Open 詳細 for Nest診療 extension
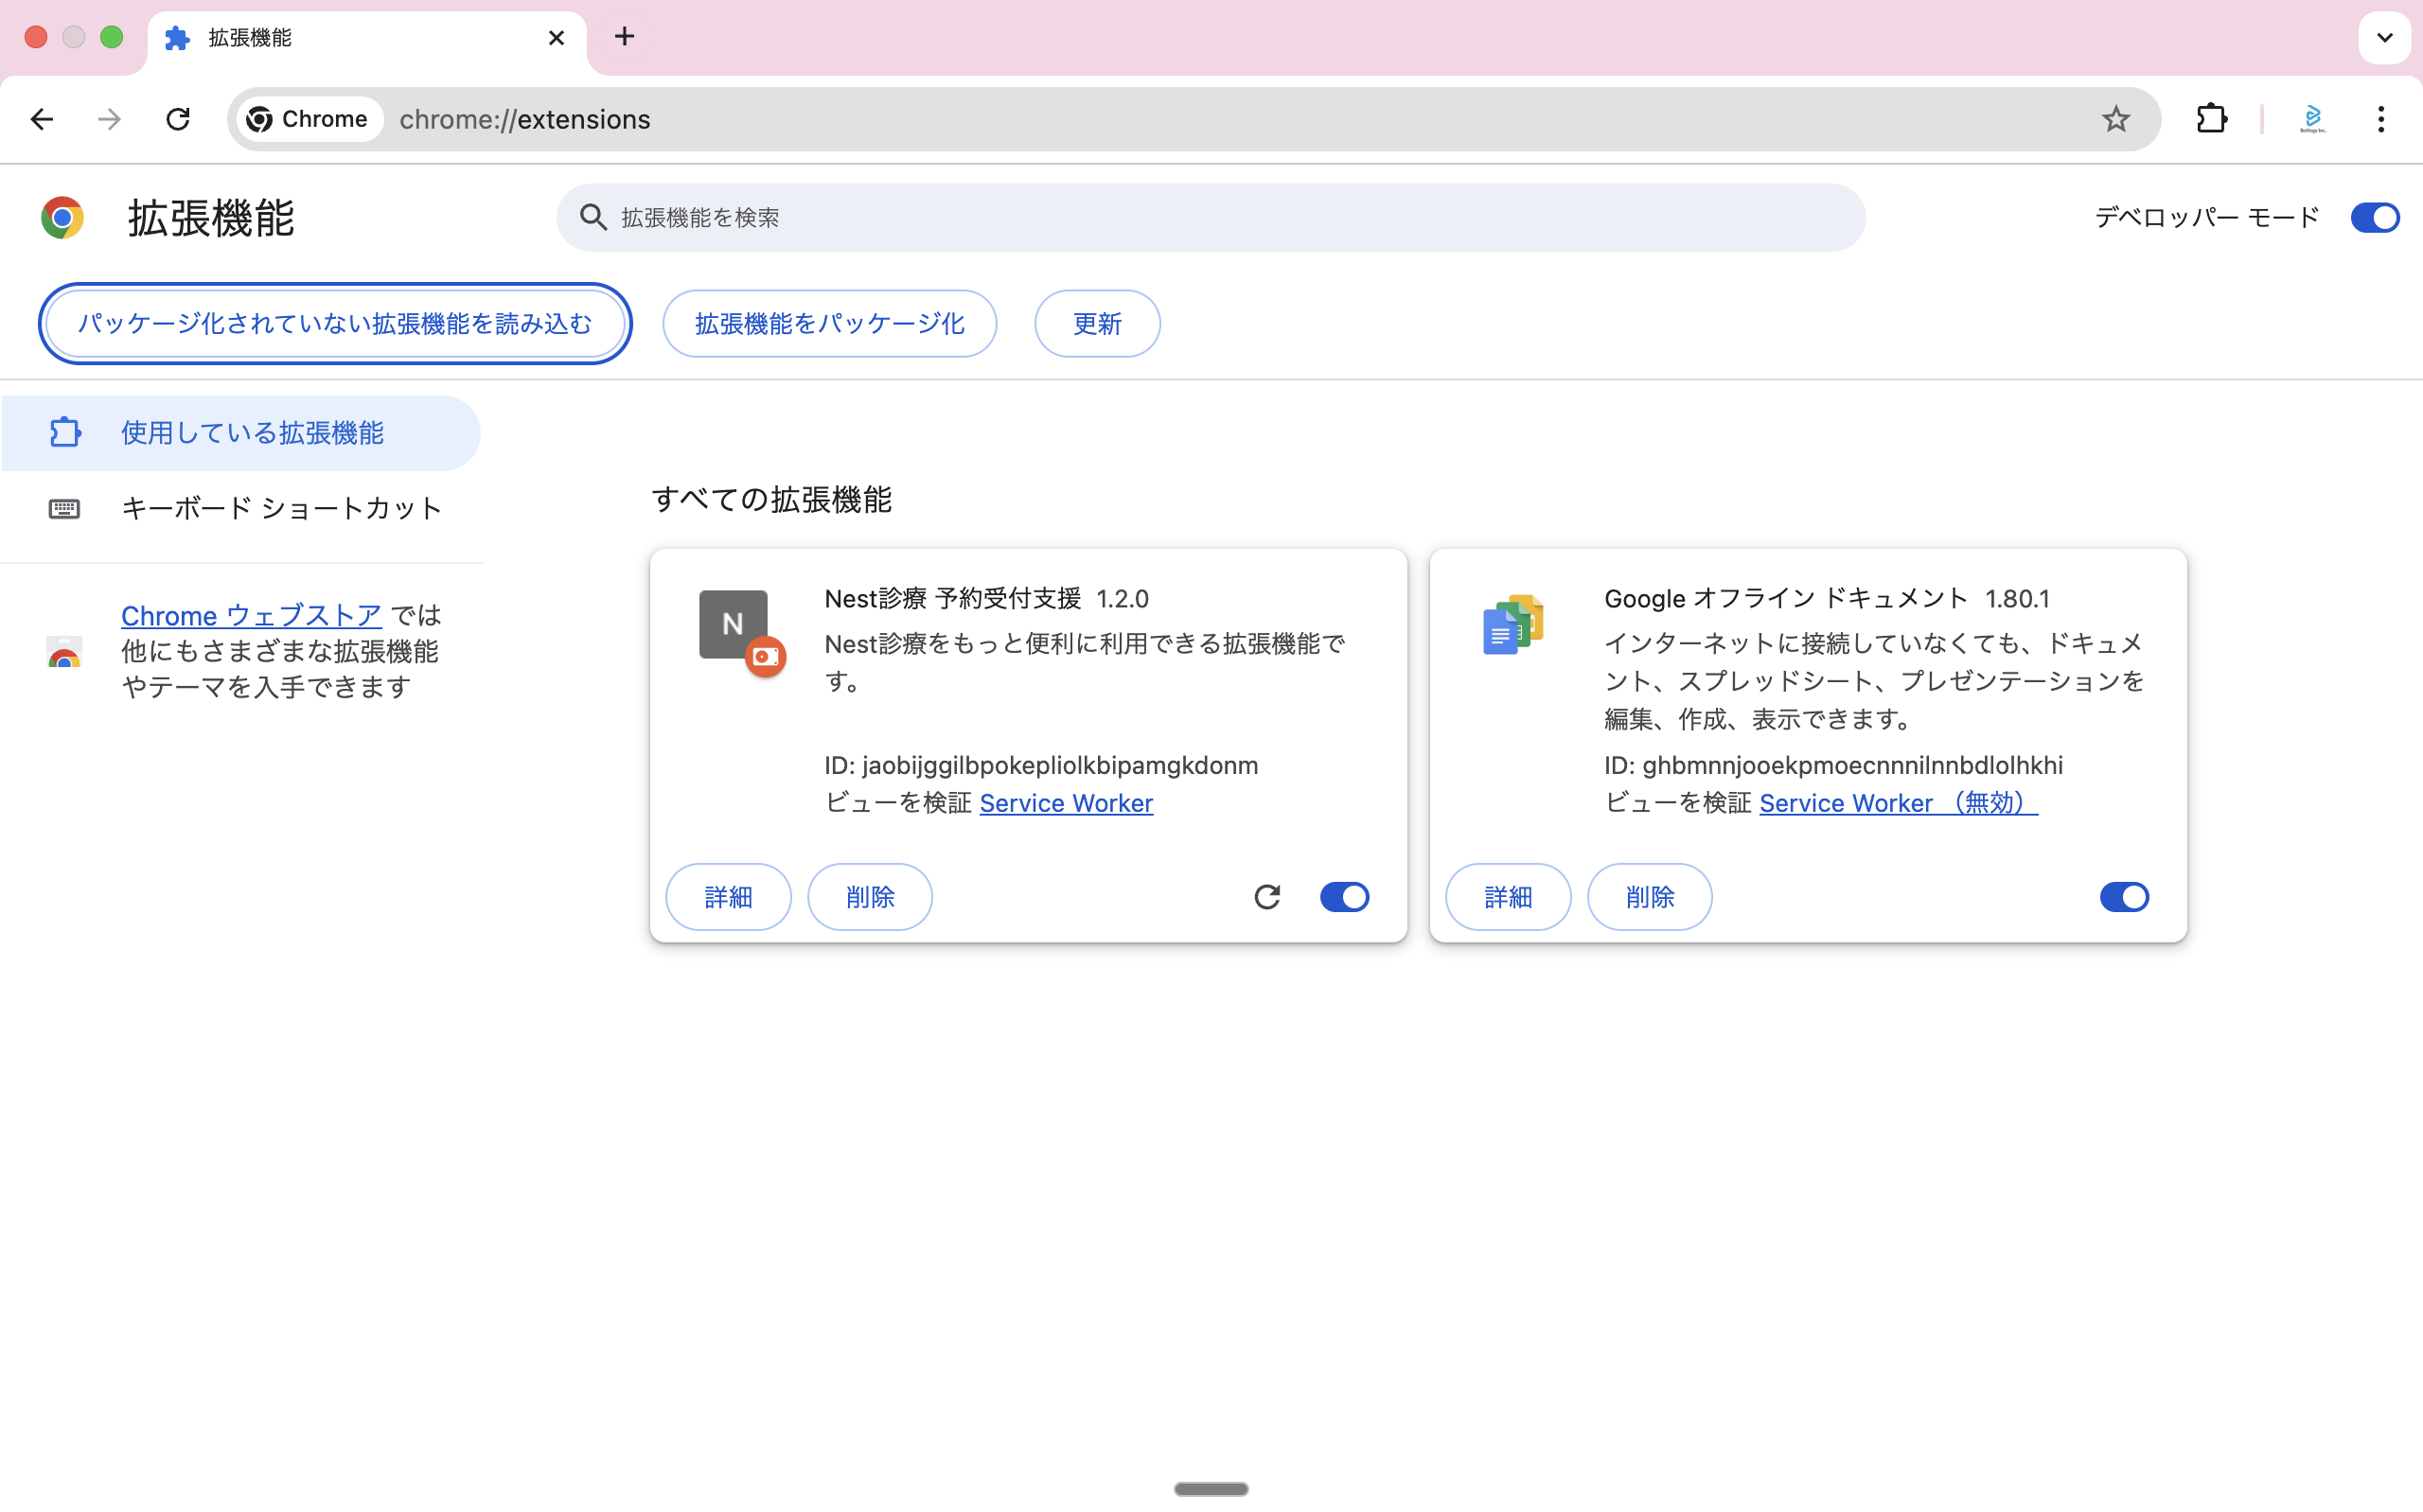 click(728, 897)
